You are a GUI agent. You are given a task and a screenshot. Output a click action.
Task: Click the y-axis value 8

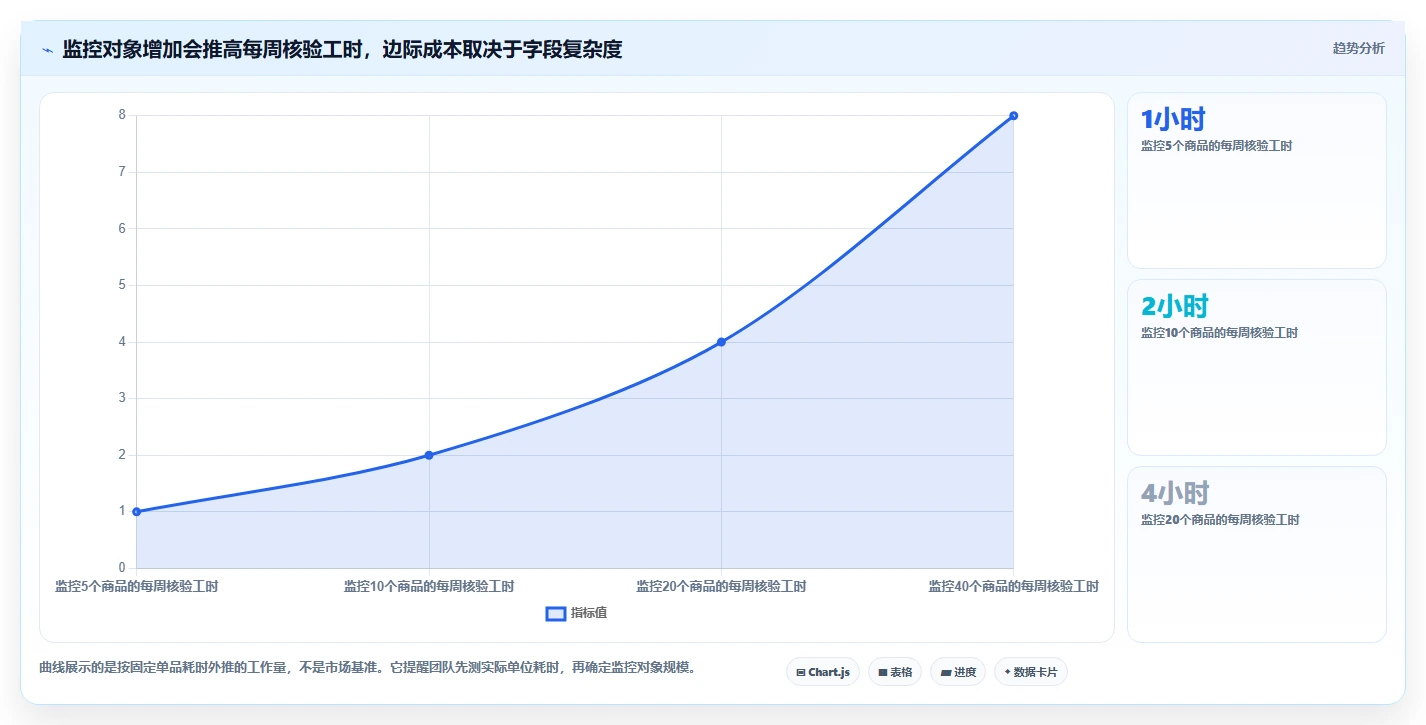coord(122,115)
